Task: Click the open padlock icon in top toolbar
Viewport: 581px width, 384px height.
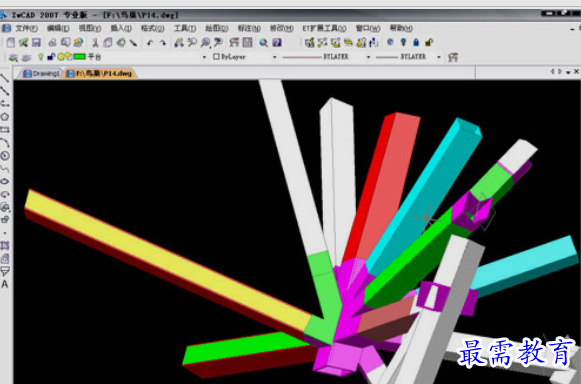Action: pyautogui.click(x=429, y=42)
